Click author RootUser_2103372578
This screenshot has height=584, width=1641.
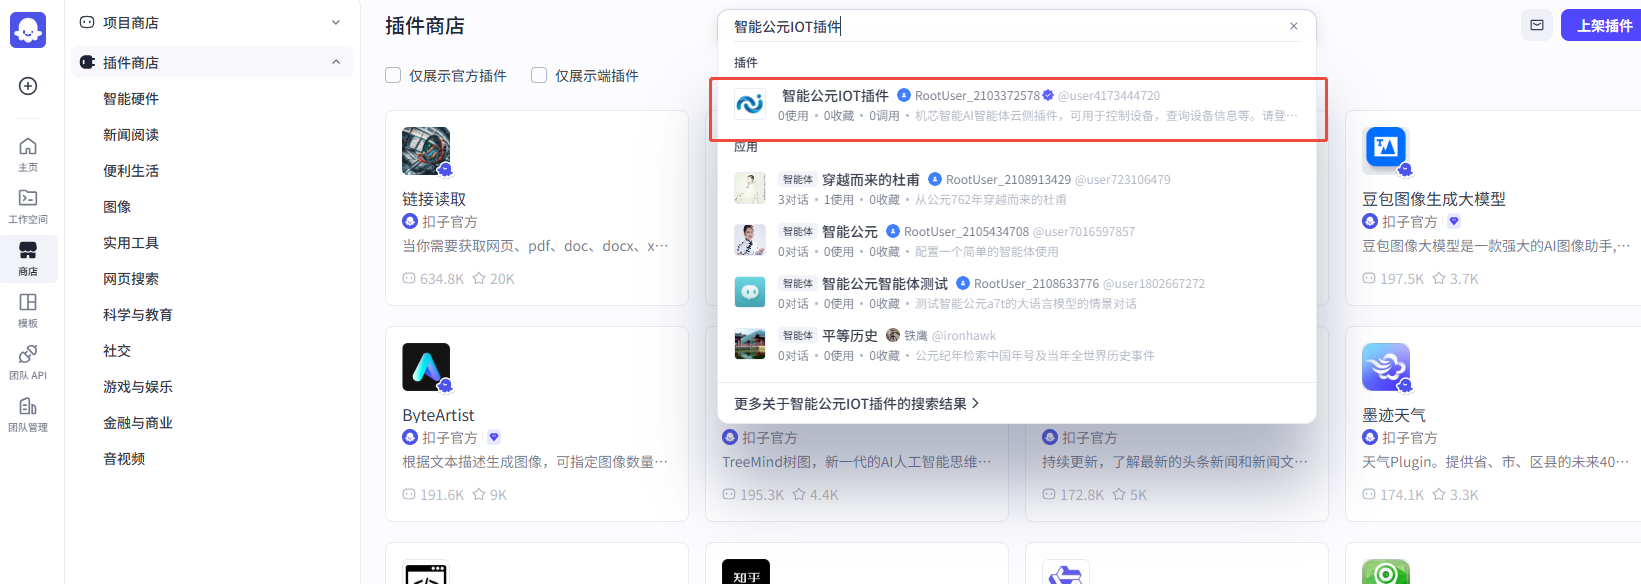977,96
